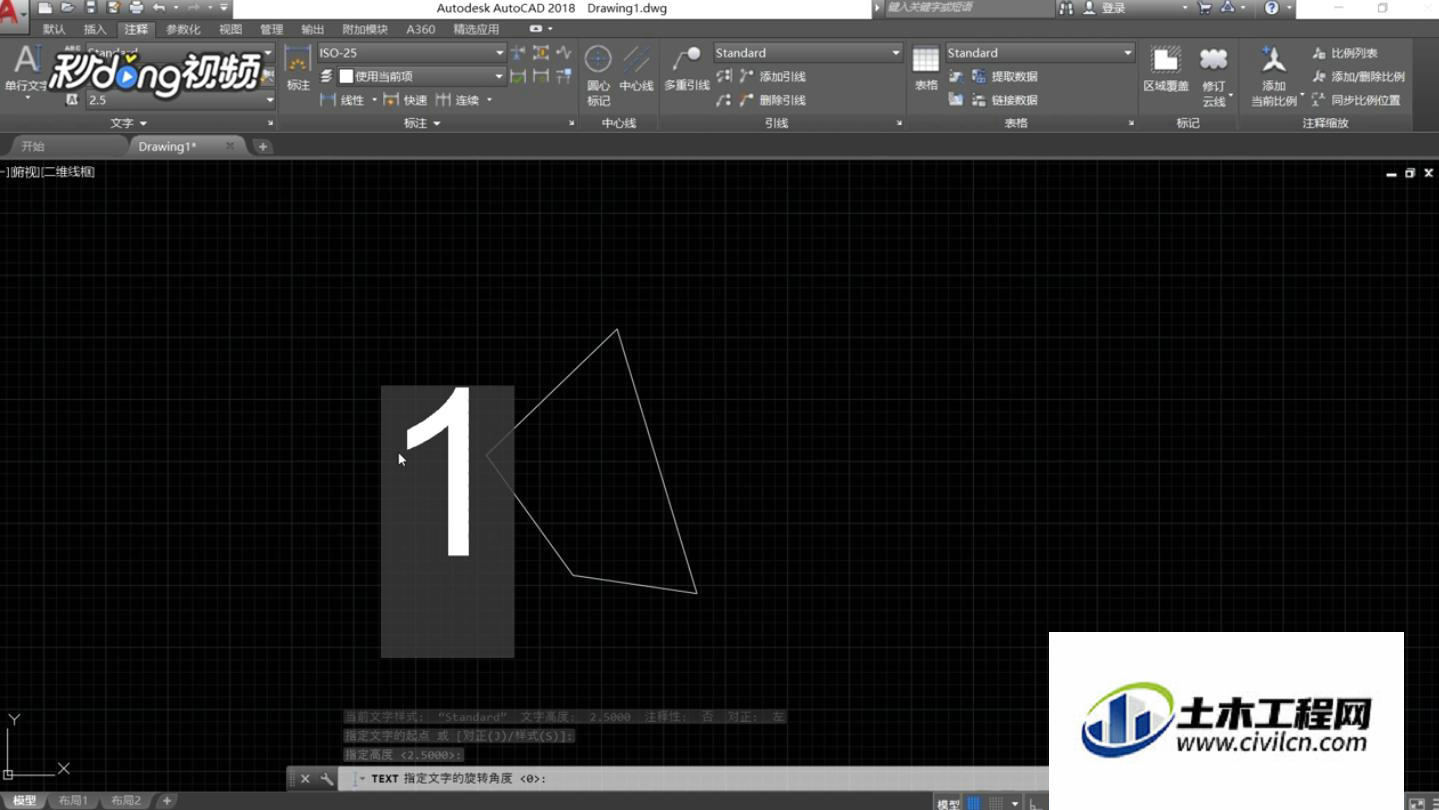Click the 圆心标记 center mark tool

[598, 75]
